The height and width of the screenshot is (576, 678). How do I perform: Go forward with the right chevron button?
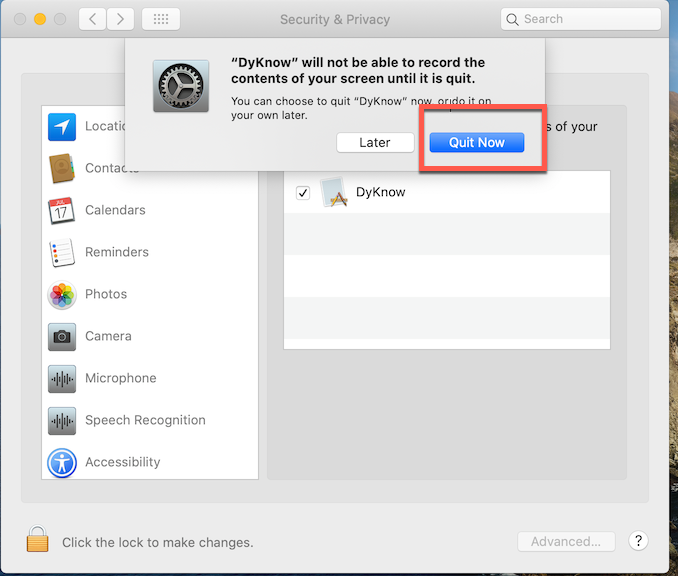120,19
